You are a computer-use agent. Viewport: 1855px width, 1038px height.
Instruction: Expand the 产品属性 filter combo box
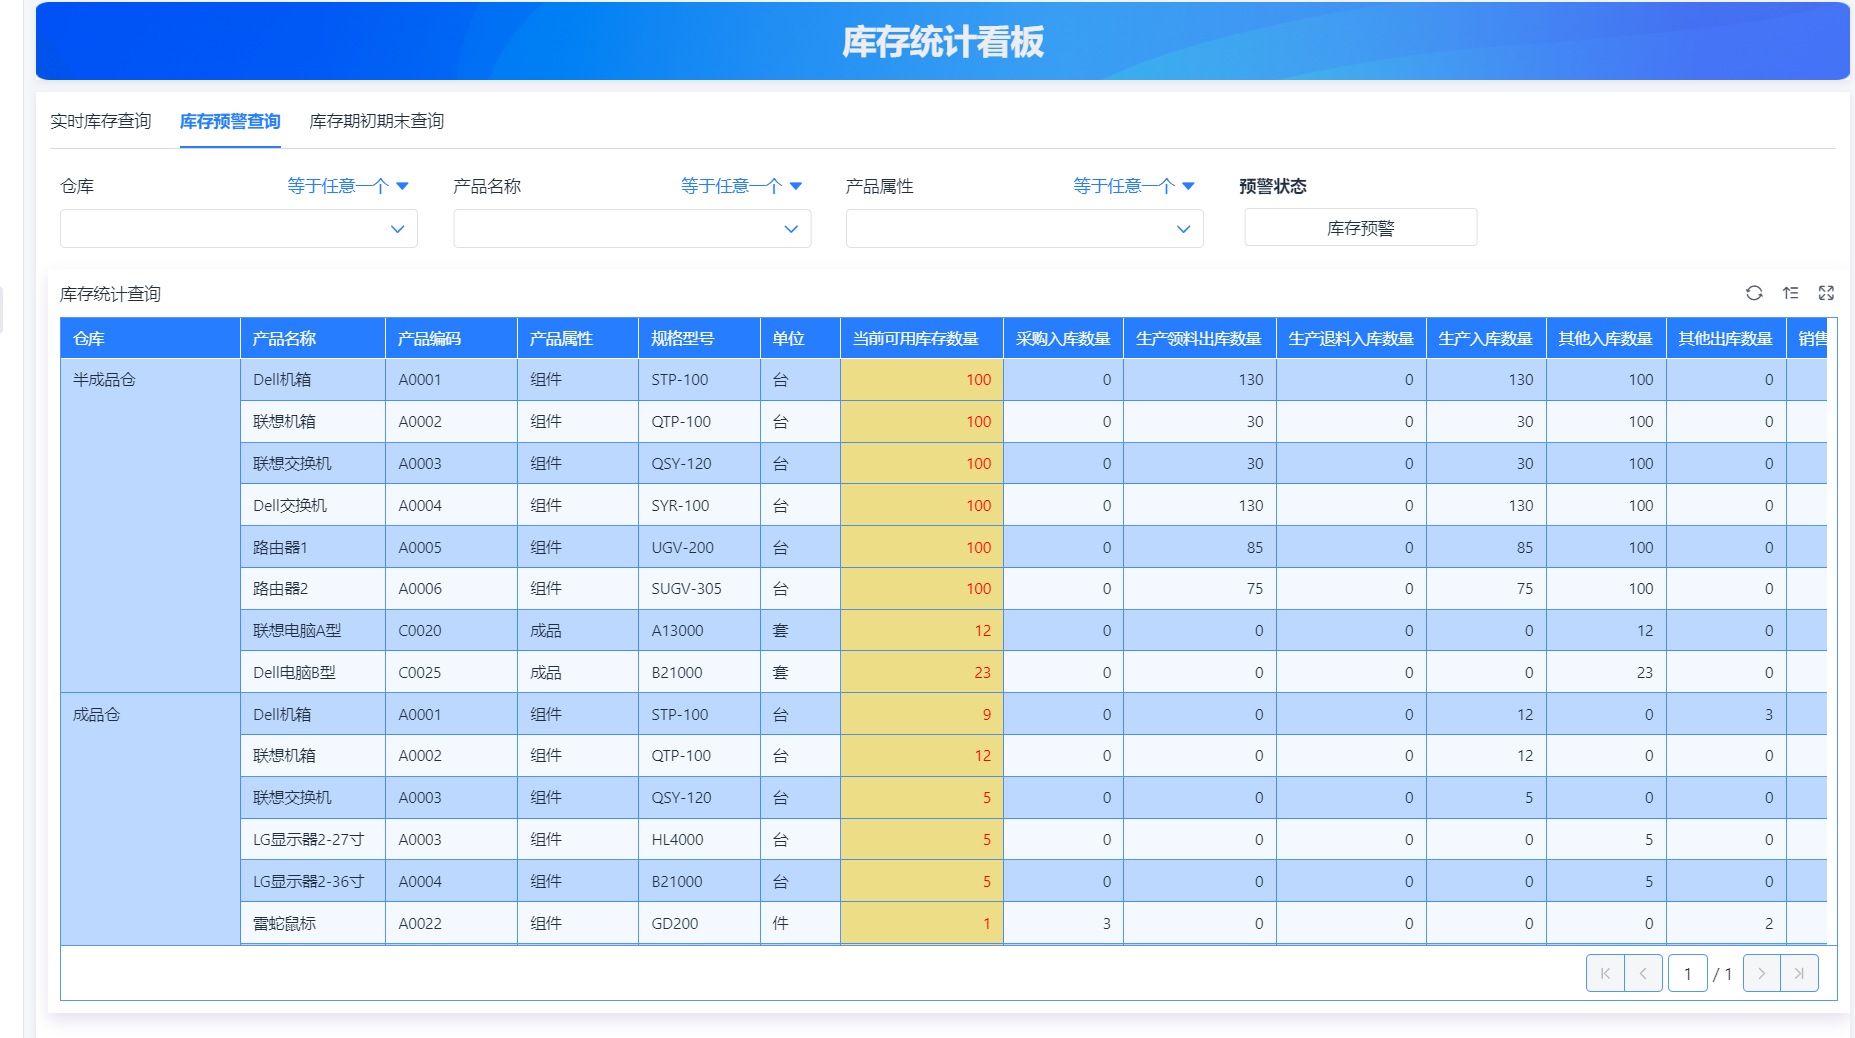[1025, 228]
